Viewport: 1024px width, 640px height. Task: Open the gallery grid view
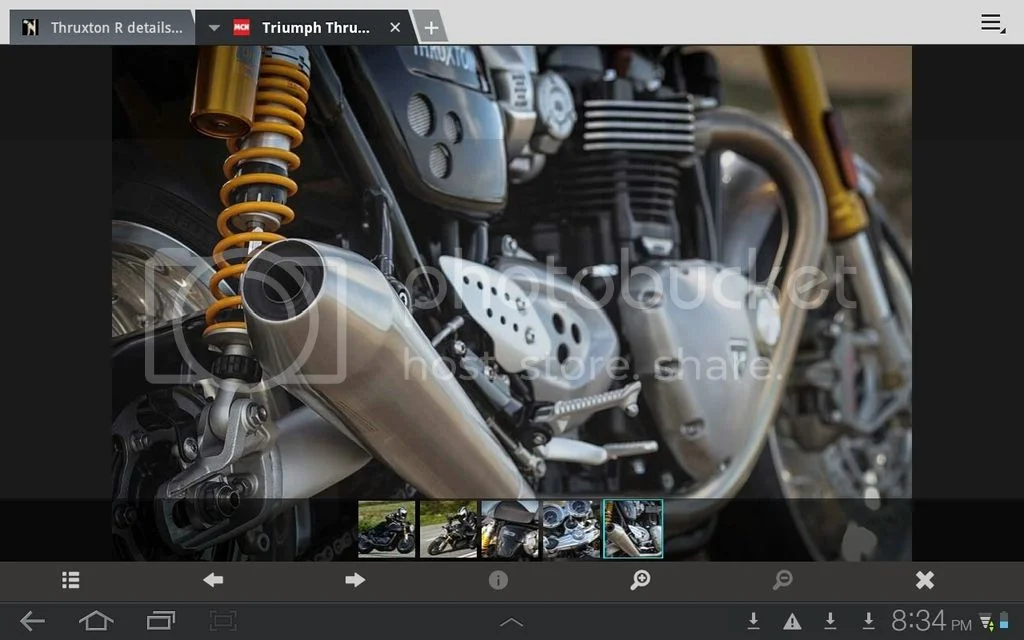70,580
